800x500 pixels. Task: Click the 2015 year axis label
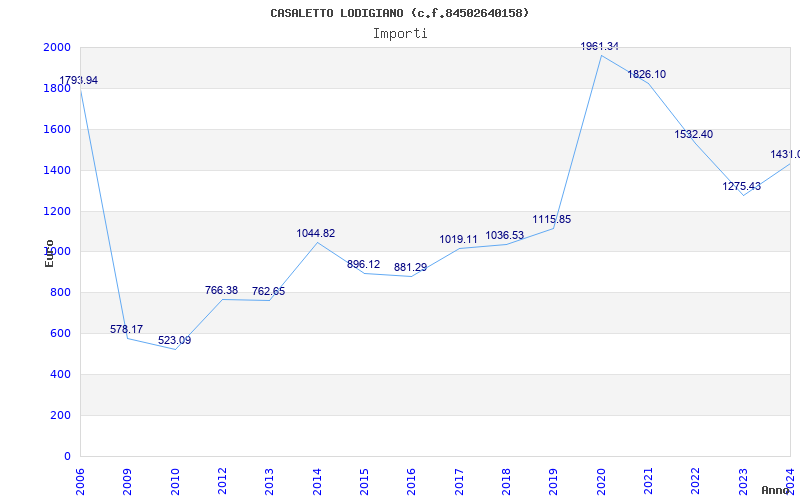coord(364,481)
